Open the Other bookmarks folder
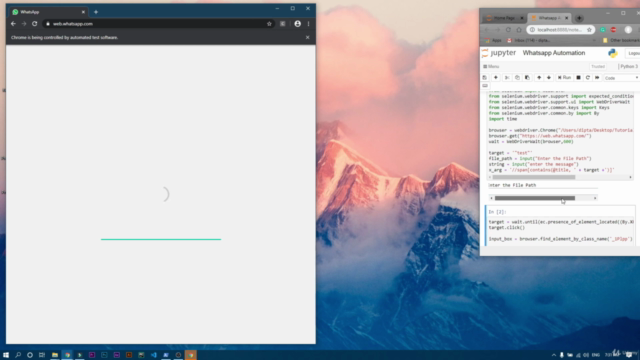 point(621,40)
